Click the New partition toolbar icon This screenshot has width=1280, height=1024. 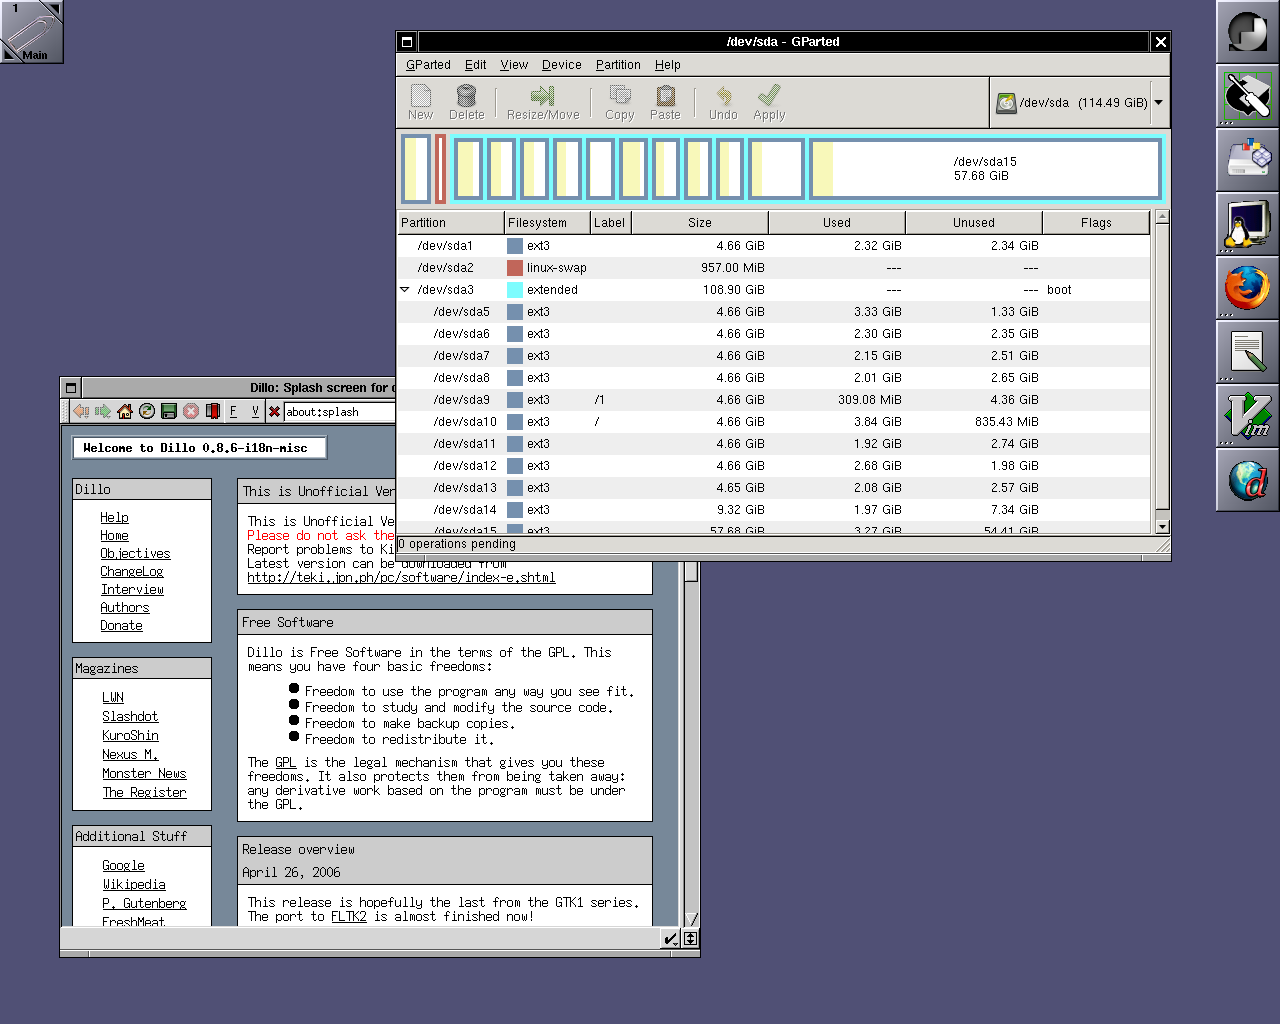pos(421,96)
